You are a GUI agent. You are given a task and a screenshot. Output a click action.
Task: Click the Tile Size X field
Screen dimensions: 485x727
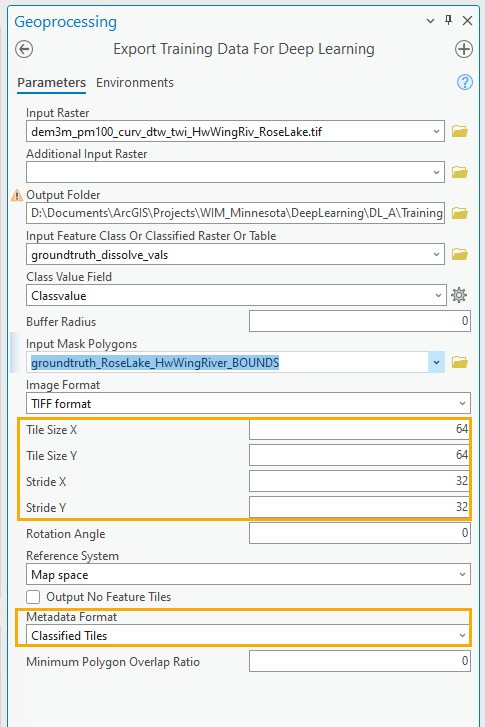[360, 429]
